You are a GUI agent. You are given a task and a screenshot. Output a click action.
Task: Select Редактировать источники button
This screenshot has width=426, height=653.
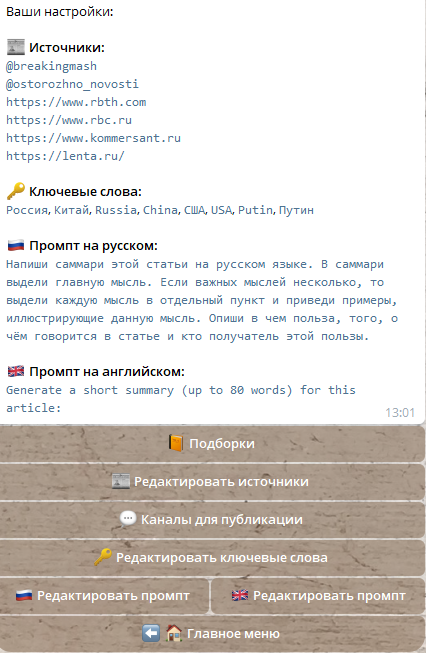212,482
